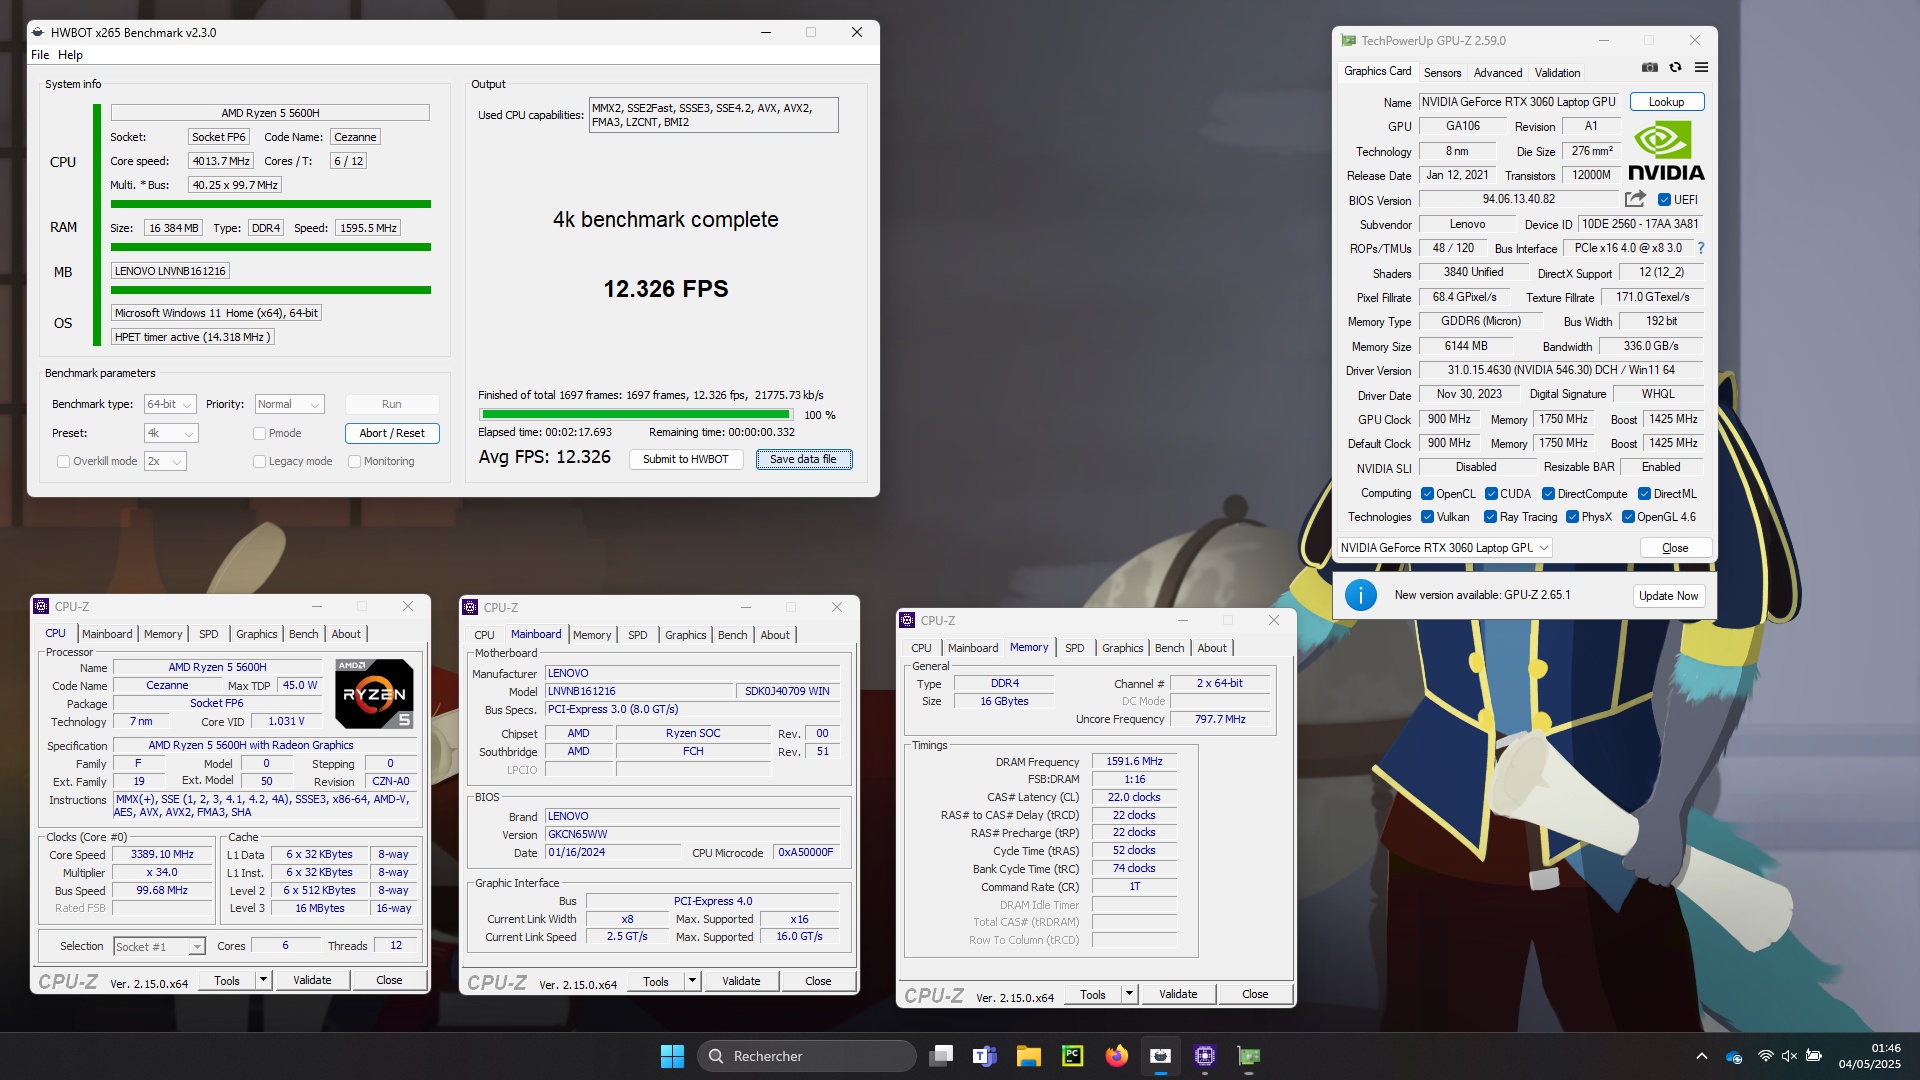Expand Tools arrow in CPU-Z Mainboard window

[692, 981]
